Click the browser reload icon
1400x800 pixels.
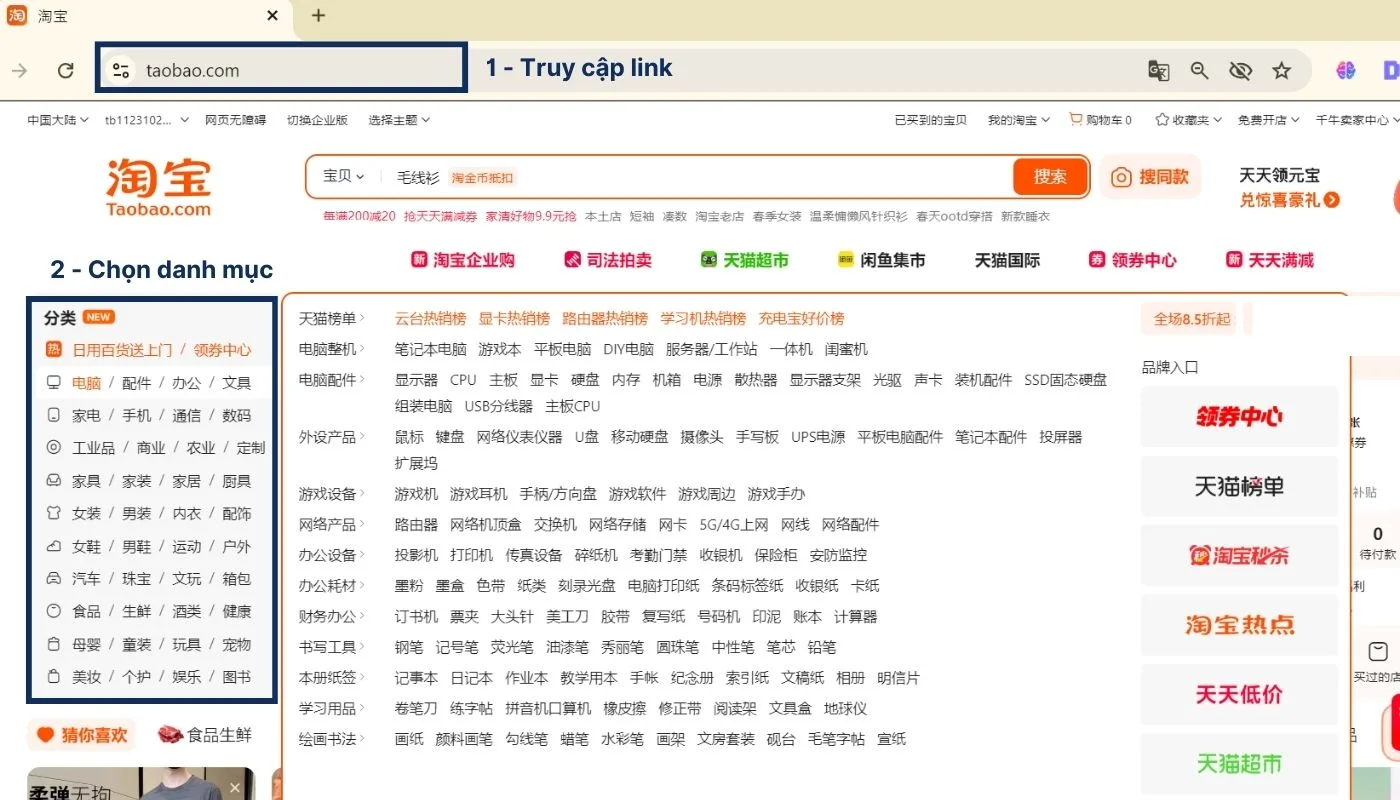(x=66, y=70)
